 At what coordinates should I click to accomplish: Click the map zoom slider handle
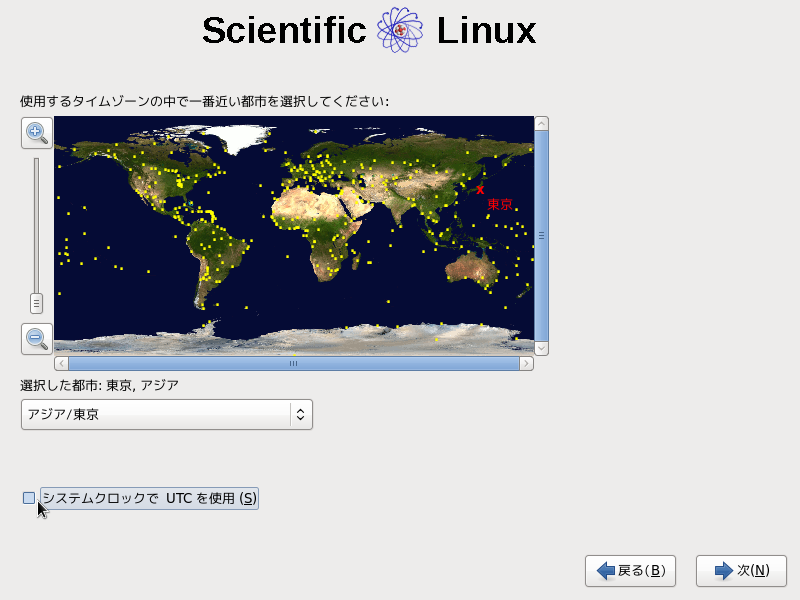coord(37,303)
